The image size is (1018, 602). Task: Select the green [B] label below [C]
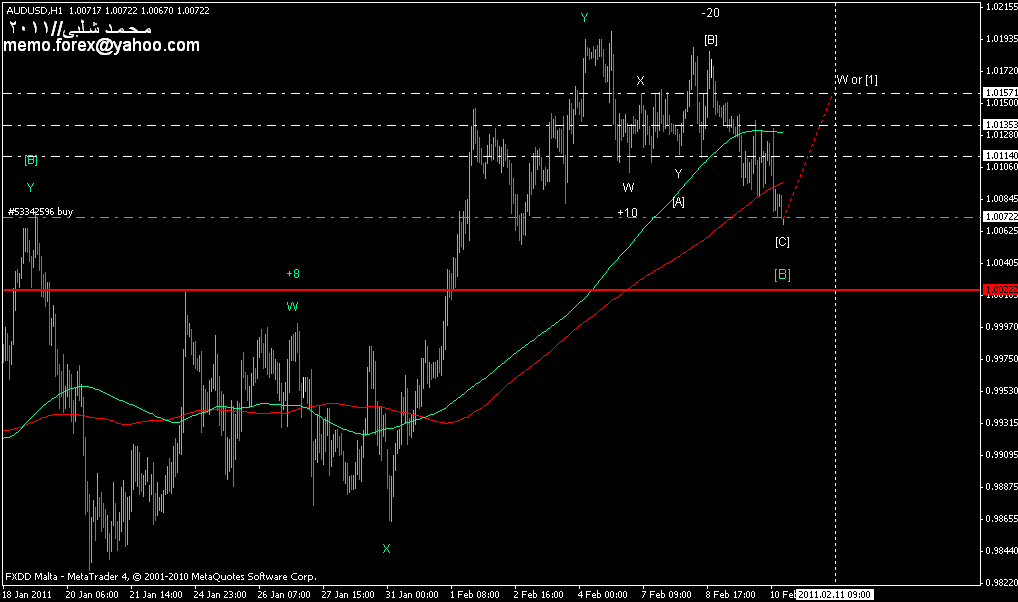pyautogui.click(x=782, y=274)
